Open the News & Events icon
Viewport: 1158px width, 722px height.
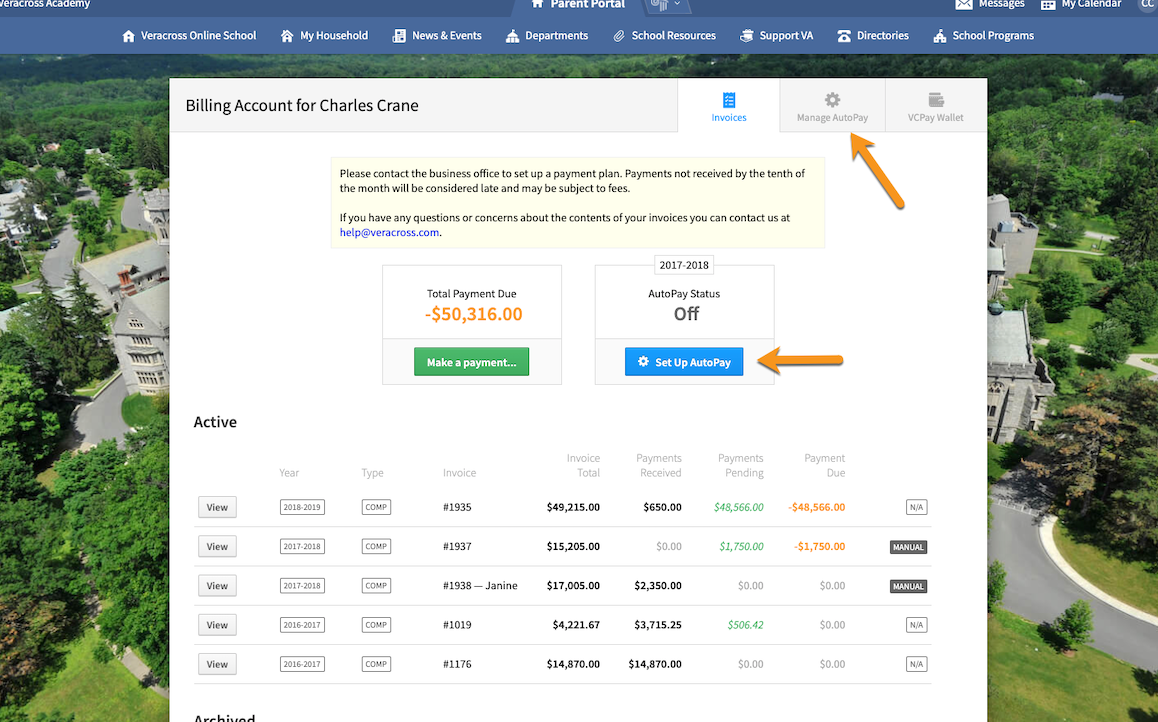tap(399, 35)
